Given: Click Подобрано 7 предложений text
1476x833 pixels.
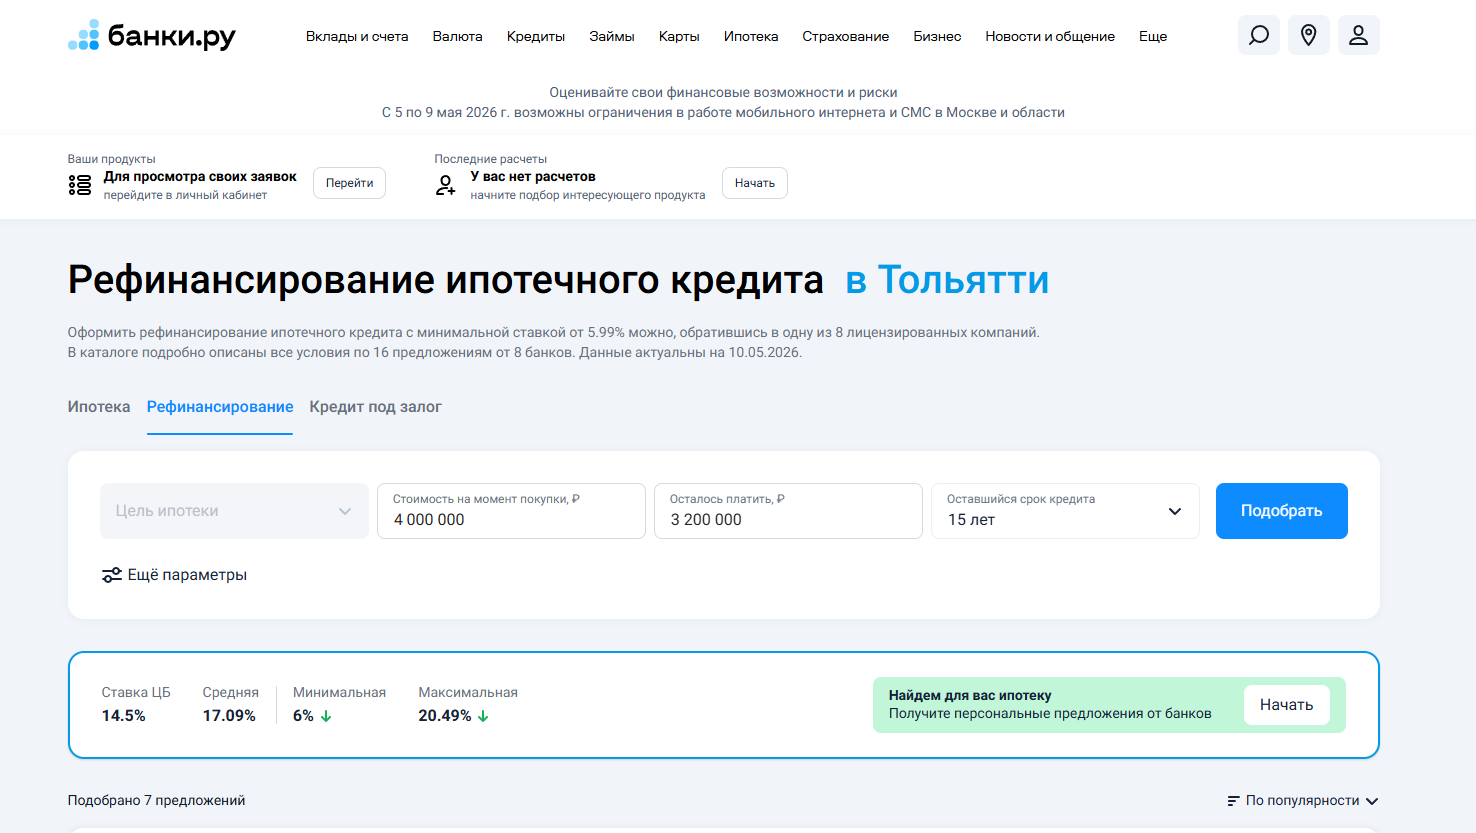Looking at the screenshot, I should pos(157,801).
